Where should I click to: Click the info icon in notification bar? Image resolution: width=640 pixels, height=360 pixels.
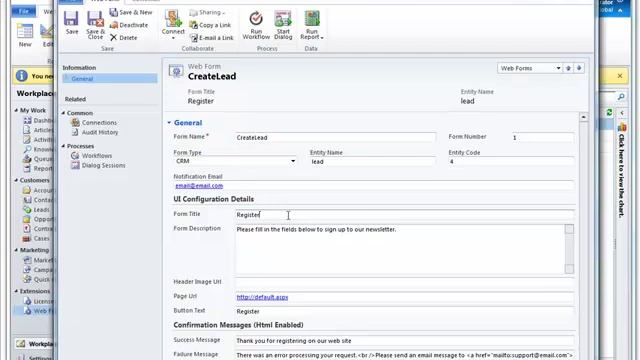click(22, 76)
